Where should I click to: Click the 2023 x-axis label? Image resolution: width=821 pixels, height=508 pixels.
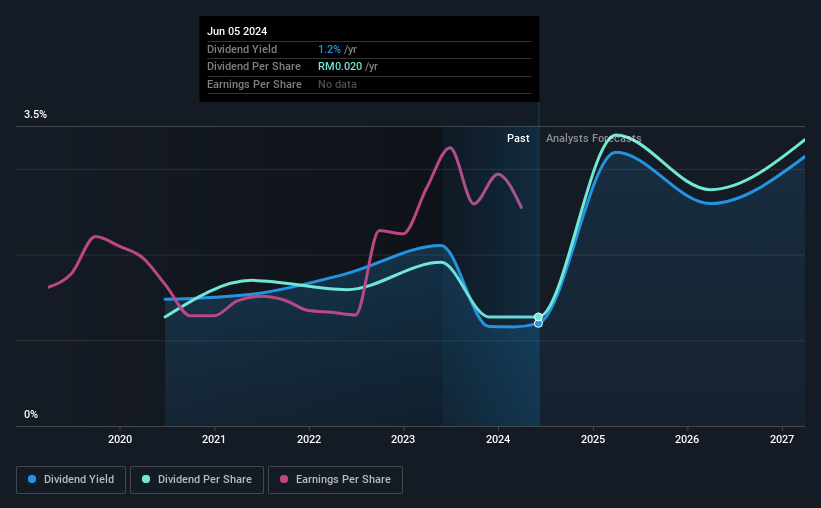click(x=403, y=439)
